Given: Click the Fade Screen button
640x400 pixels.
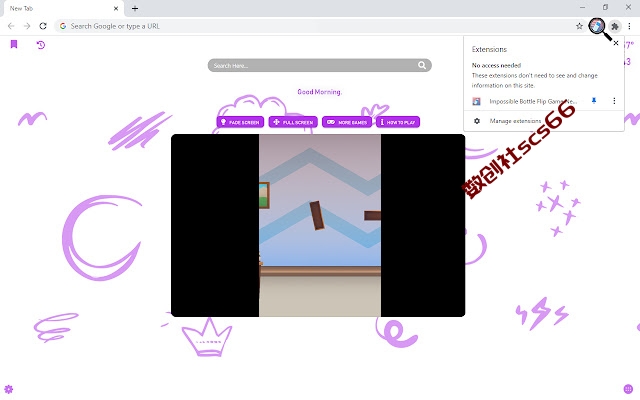Looking at the screenshot, I should click(x=240, y=122).
